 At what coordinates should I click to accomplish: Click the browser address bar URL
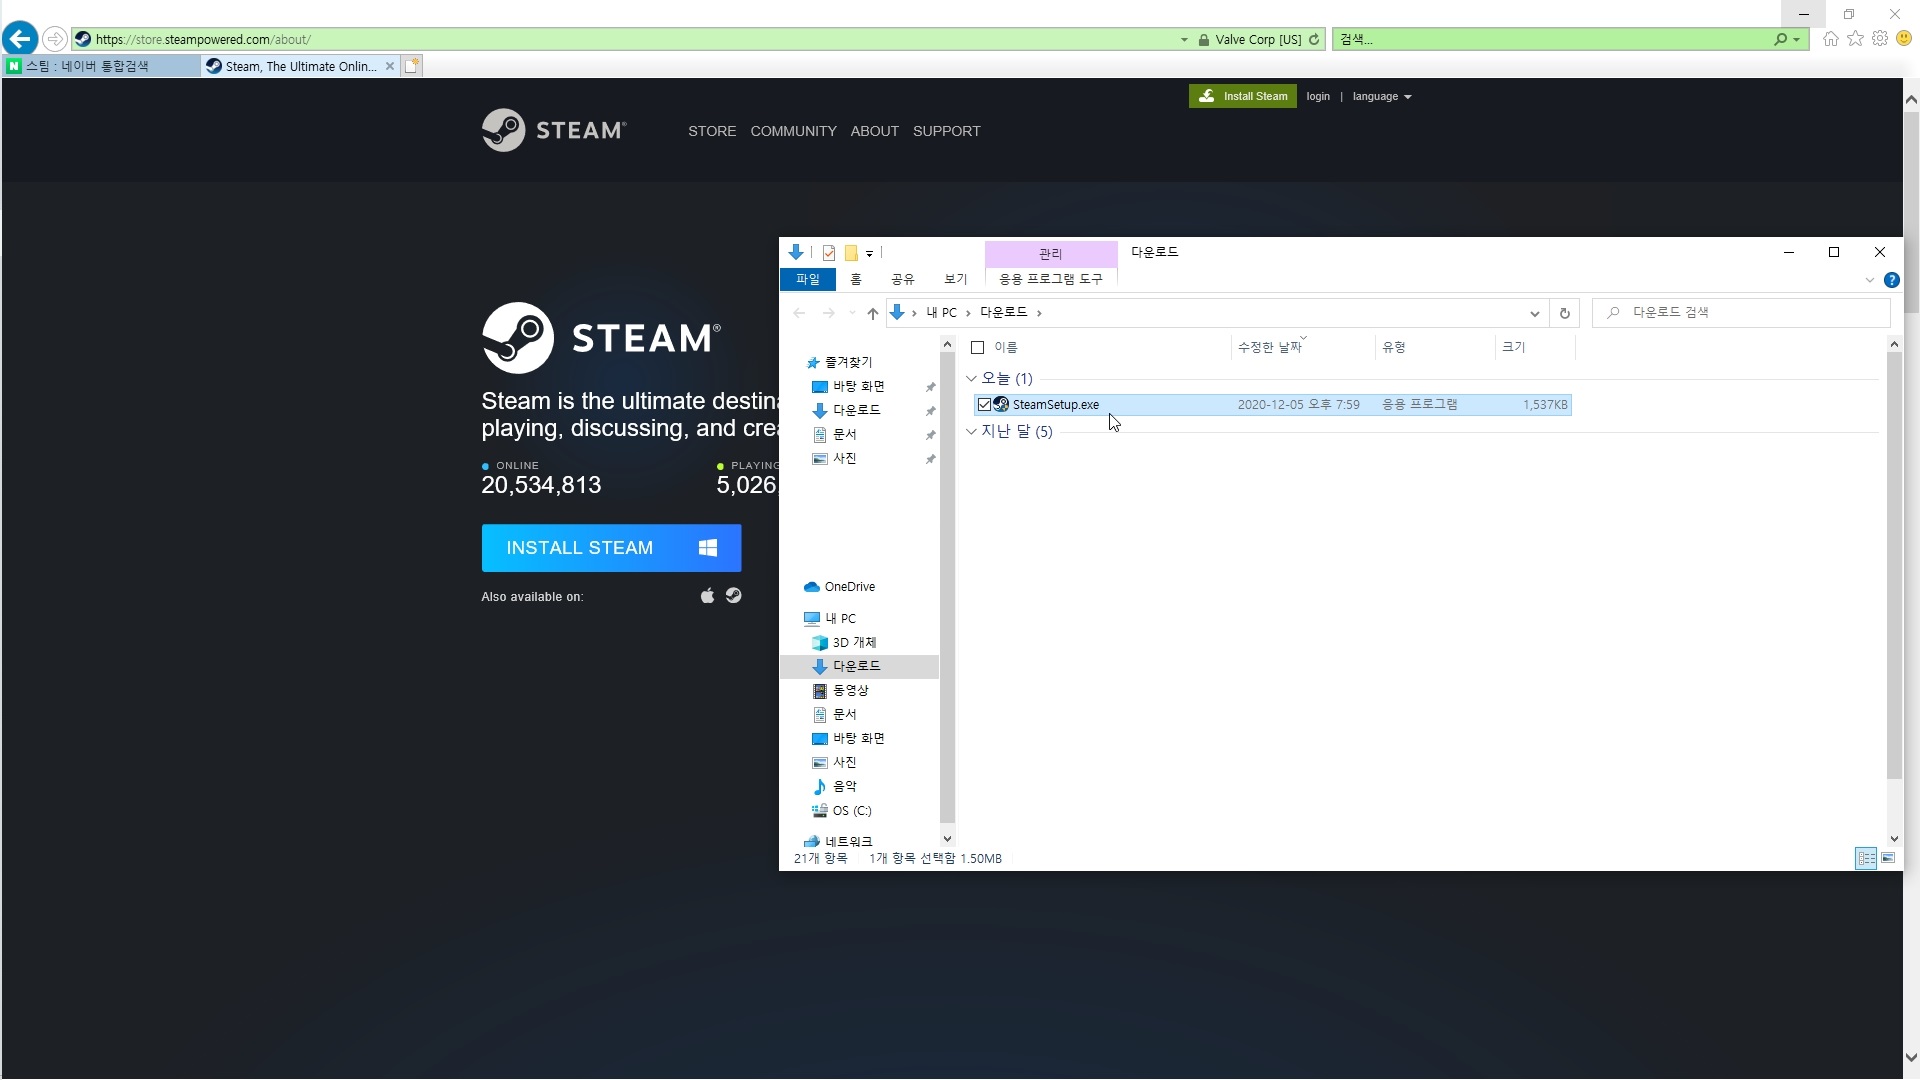tap(203, 40)
